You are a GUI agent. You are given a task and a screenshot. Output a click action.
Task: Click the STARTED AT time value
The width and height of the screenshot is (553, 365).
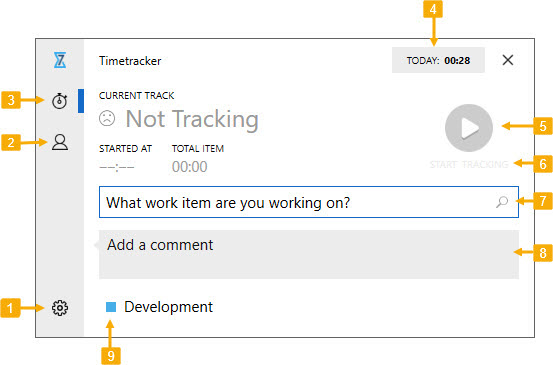117,167
